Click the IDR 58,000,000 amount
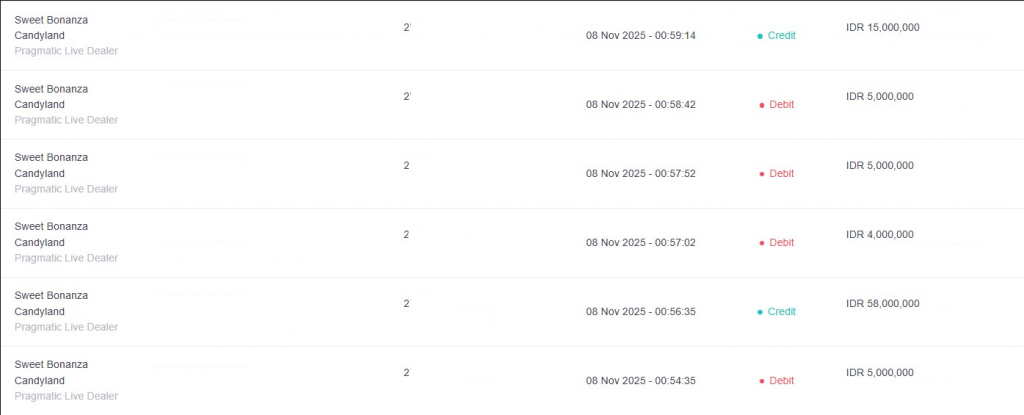The height and width of the screenshot is (415, 1024). coord(882,304)
